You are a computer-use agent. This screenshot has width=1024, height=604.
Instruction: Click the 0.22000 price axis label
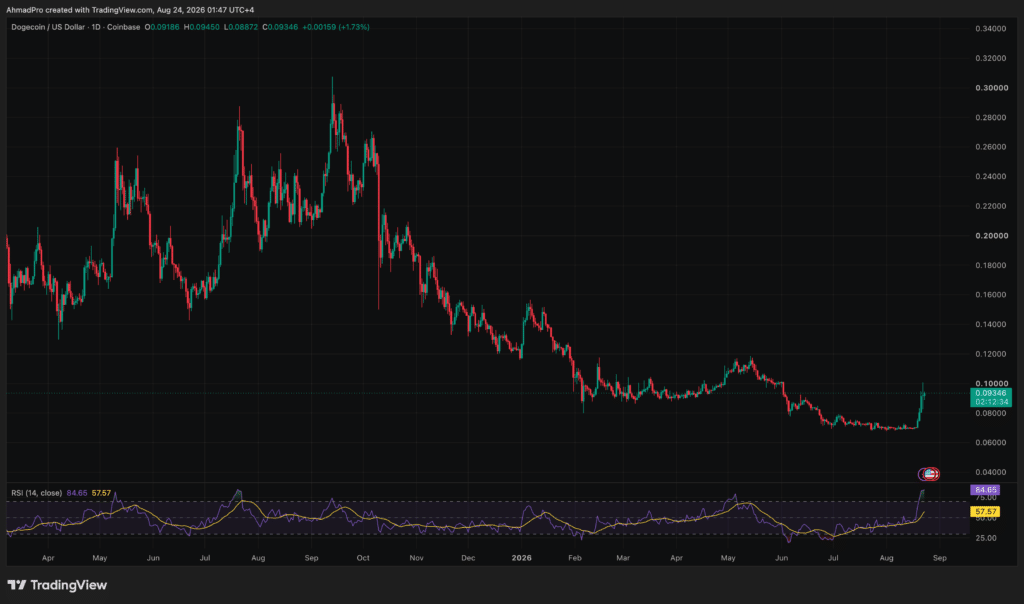click(x=991, y=206)
